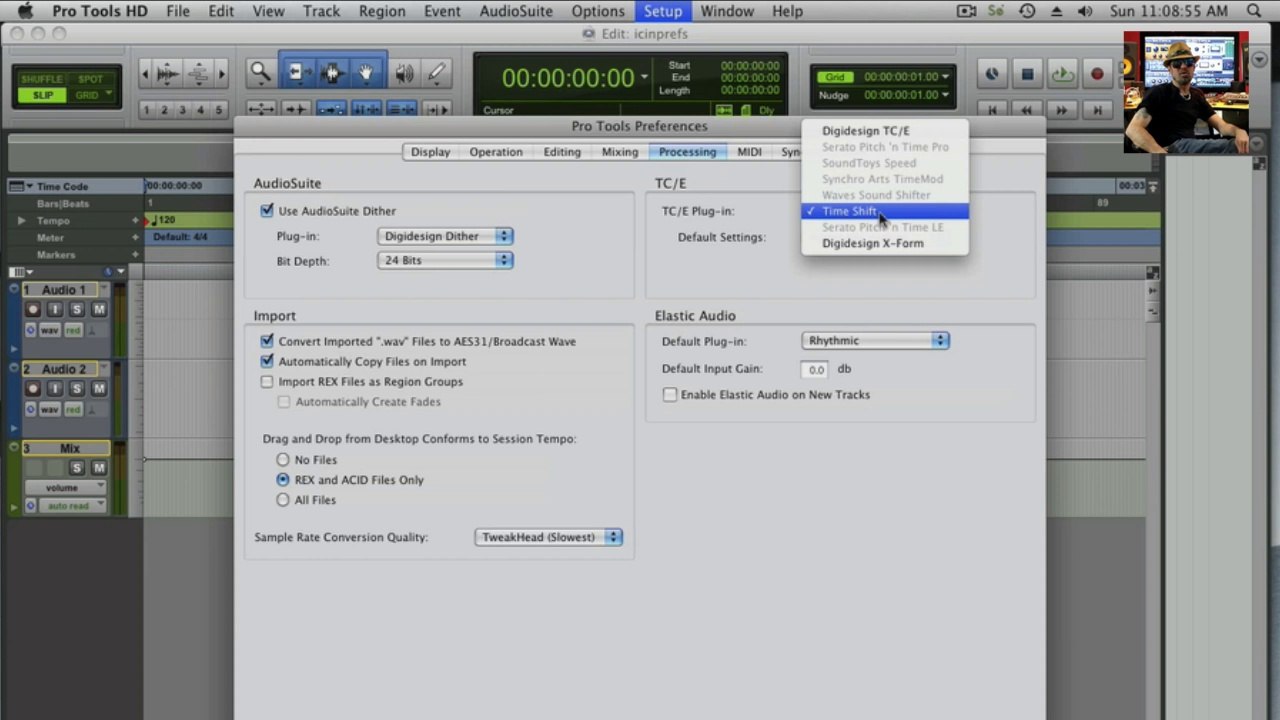Activate zoom preset 5
The image size is (1280, 720).
point(218,110)
